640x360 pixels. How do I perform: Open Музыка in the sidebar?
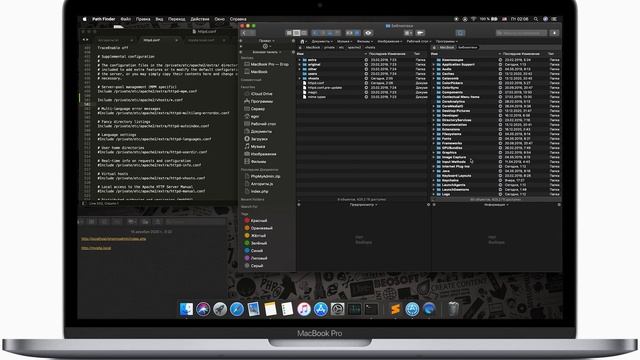255,146
